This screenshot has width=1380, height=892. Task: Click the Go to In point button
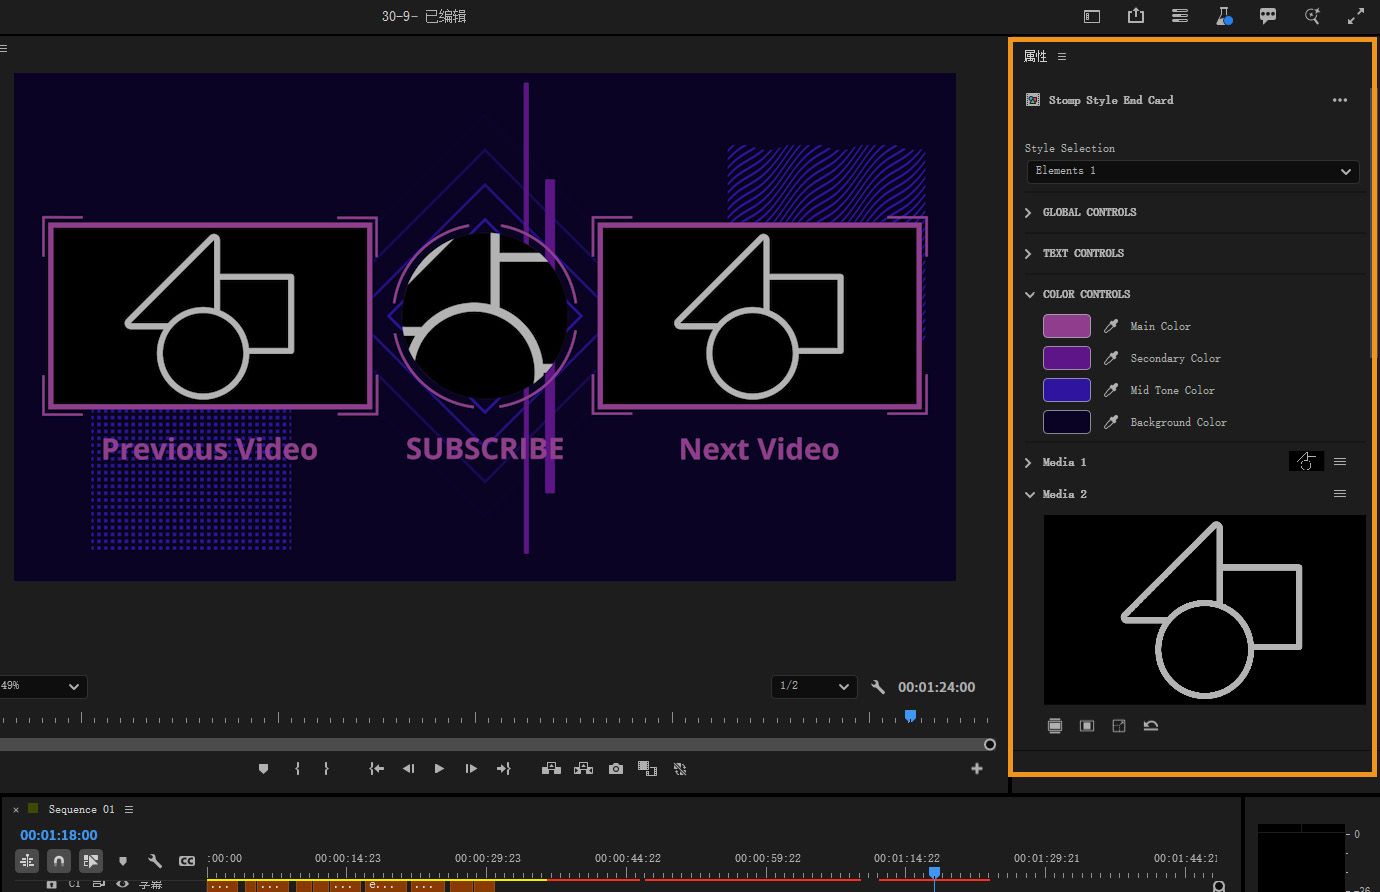376,769
